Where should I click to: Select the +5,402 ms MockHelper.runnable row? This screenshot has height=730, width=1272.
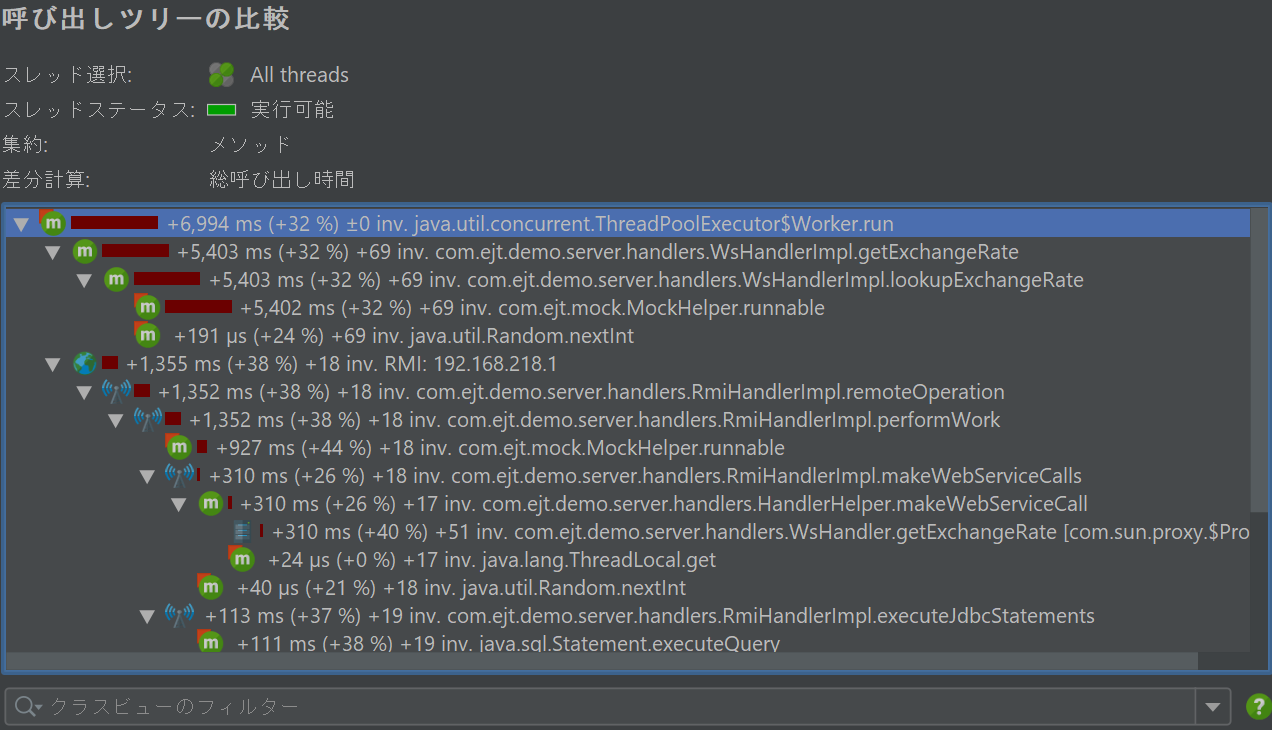click(x=533, y=308)
